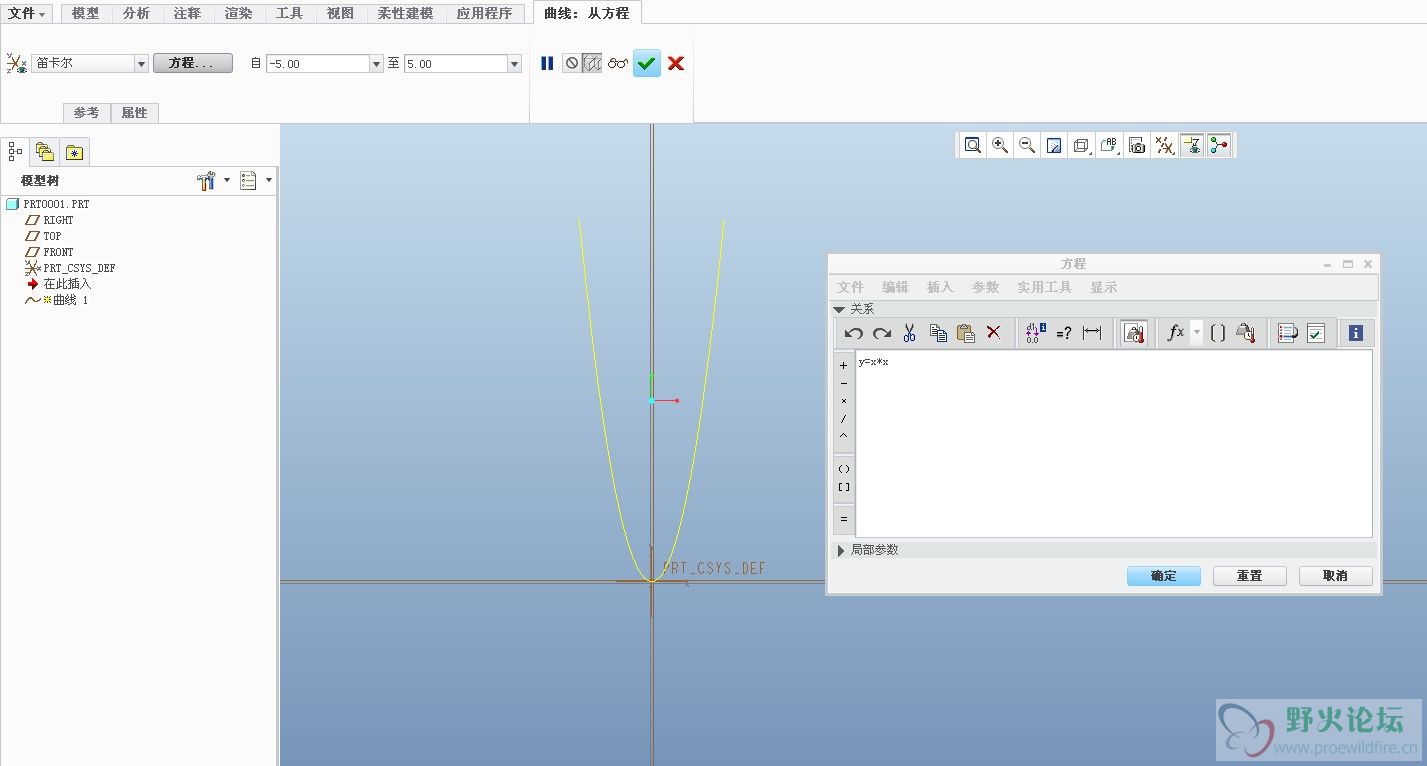1427x766 pixels.
Task: Open the -5.00 start value dropdown arrow
Action: tap(377, 63)
